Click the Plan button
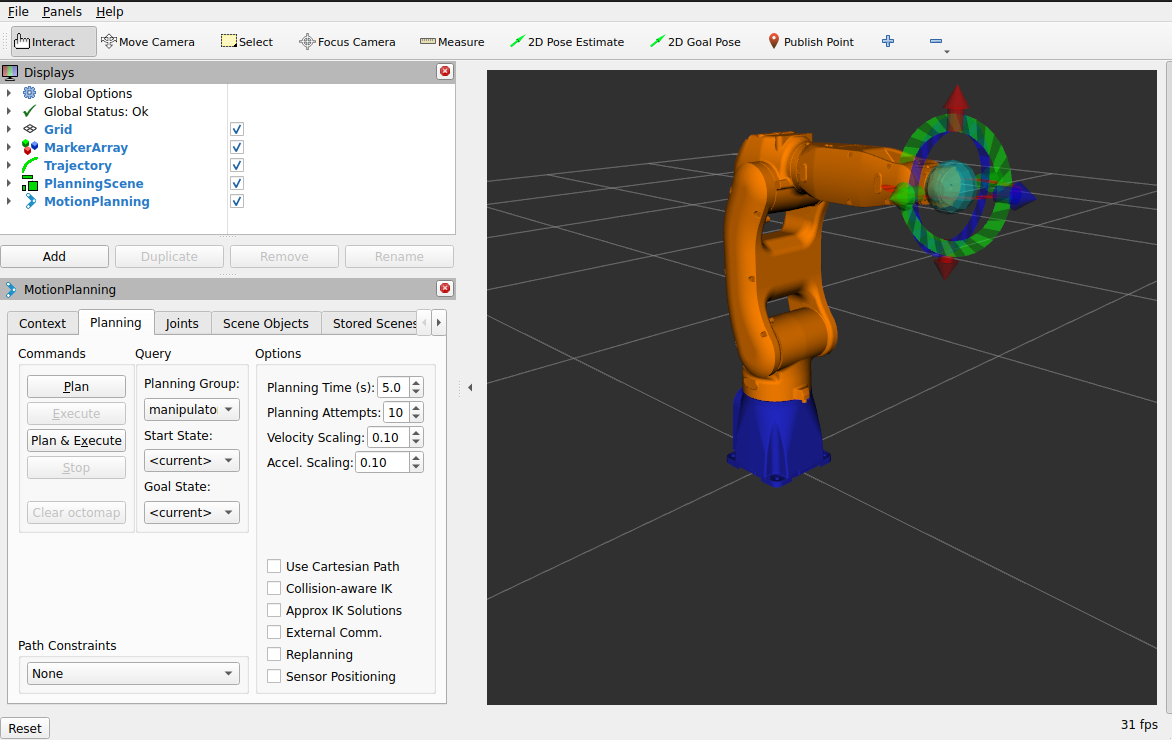This screenshot has height=740, width=1172. click(x=76, y=386)
